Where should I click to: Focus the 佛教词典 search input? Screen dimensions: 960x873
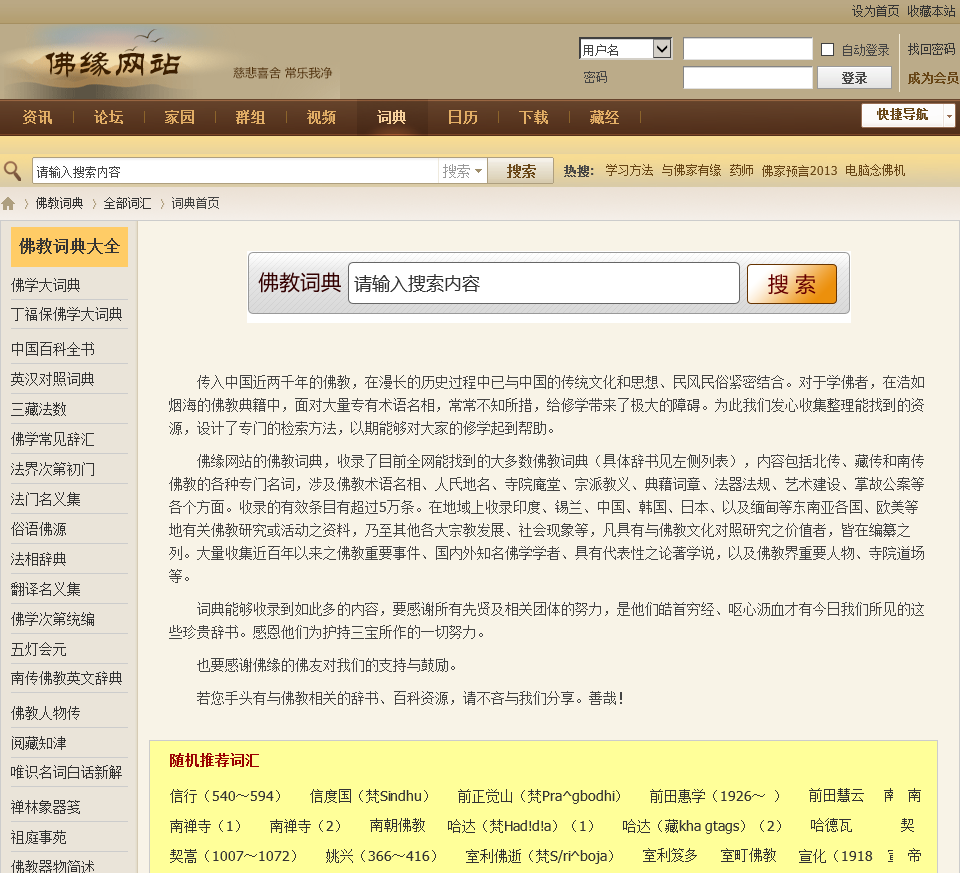tap(544, 283)
